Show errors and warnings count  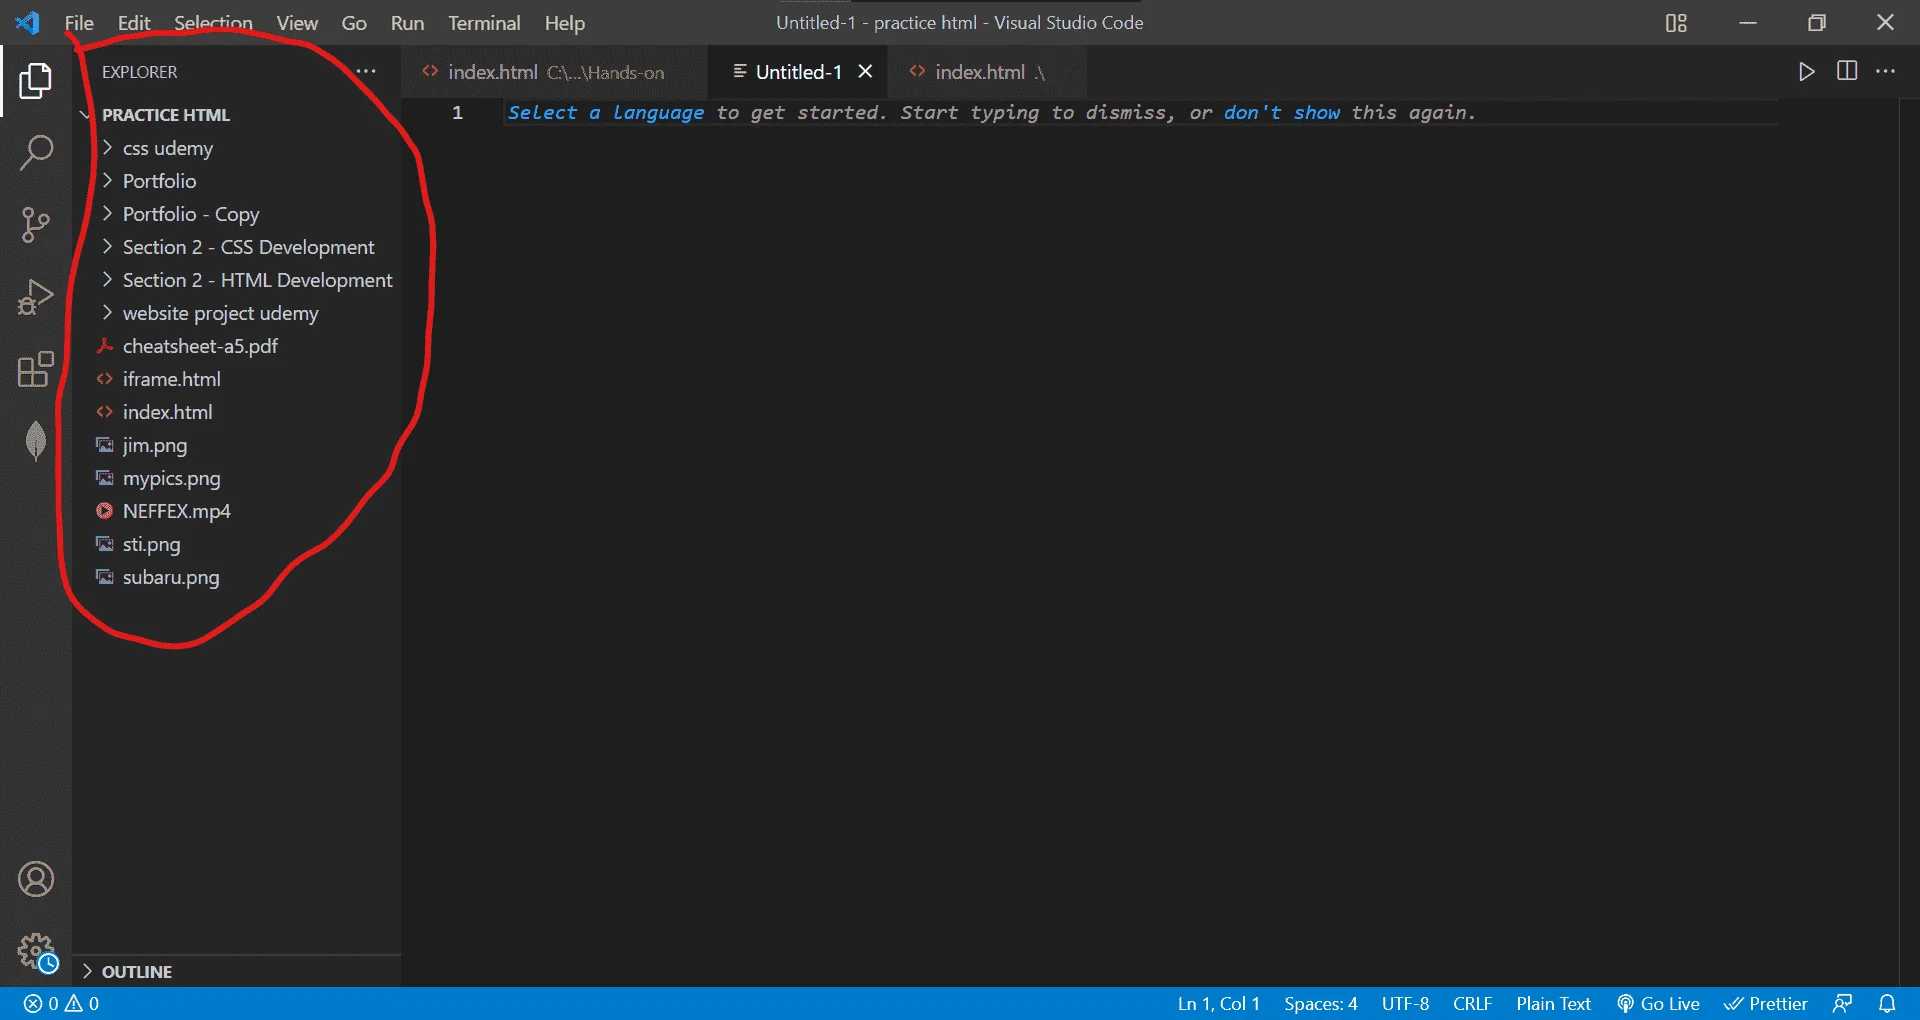(x=61, y=1003)
